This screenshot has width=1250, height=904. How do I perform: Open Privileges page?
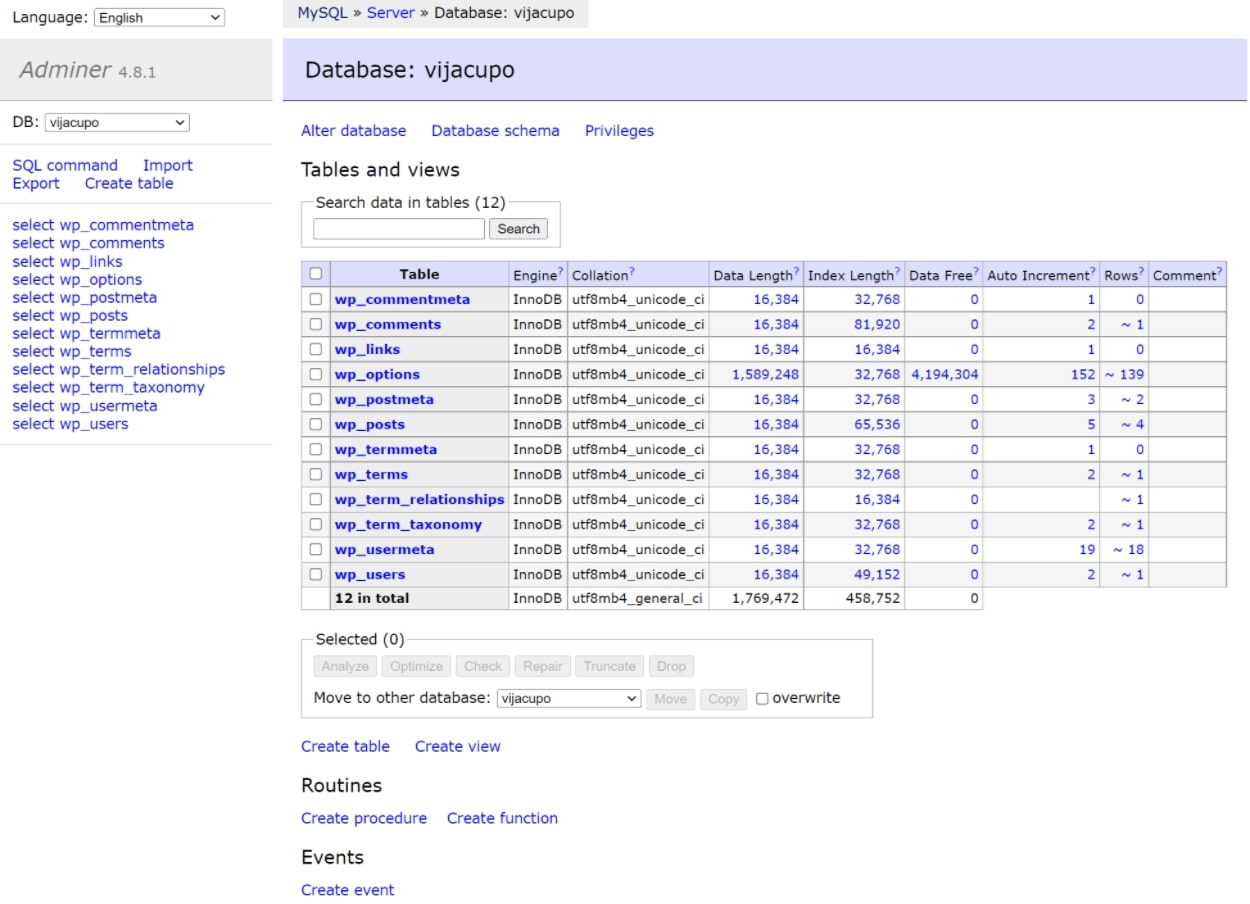click(x=619, y=131)
